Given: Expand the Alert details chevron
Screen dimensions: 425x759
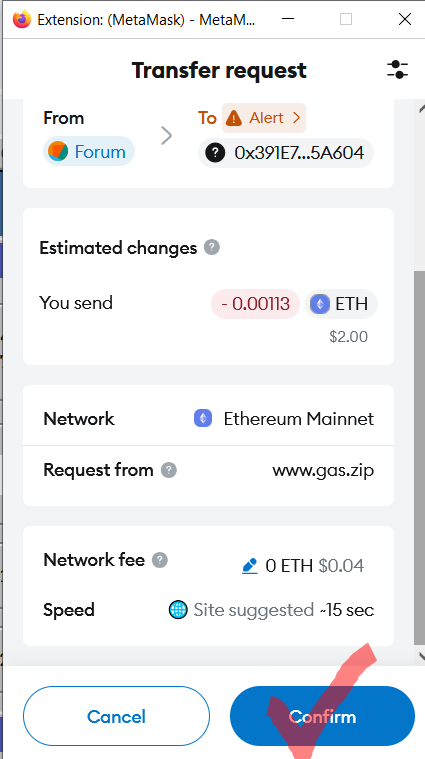Looking at the screenshot, I should (296, 118).
